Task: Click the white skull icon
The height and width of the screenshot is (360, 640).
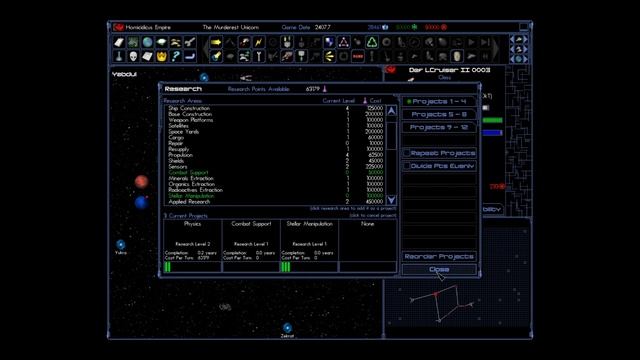Action: (x=133, y=56)
